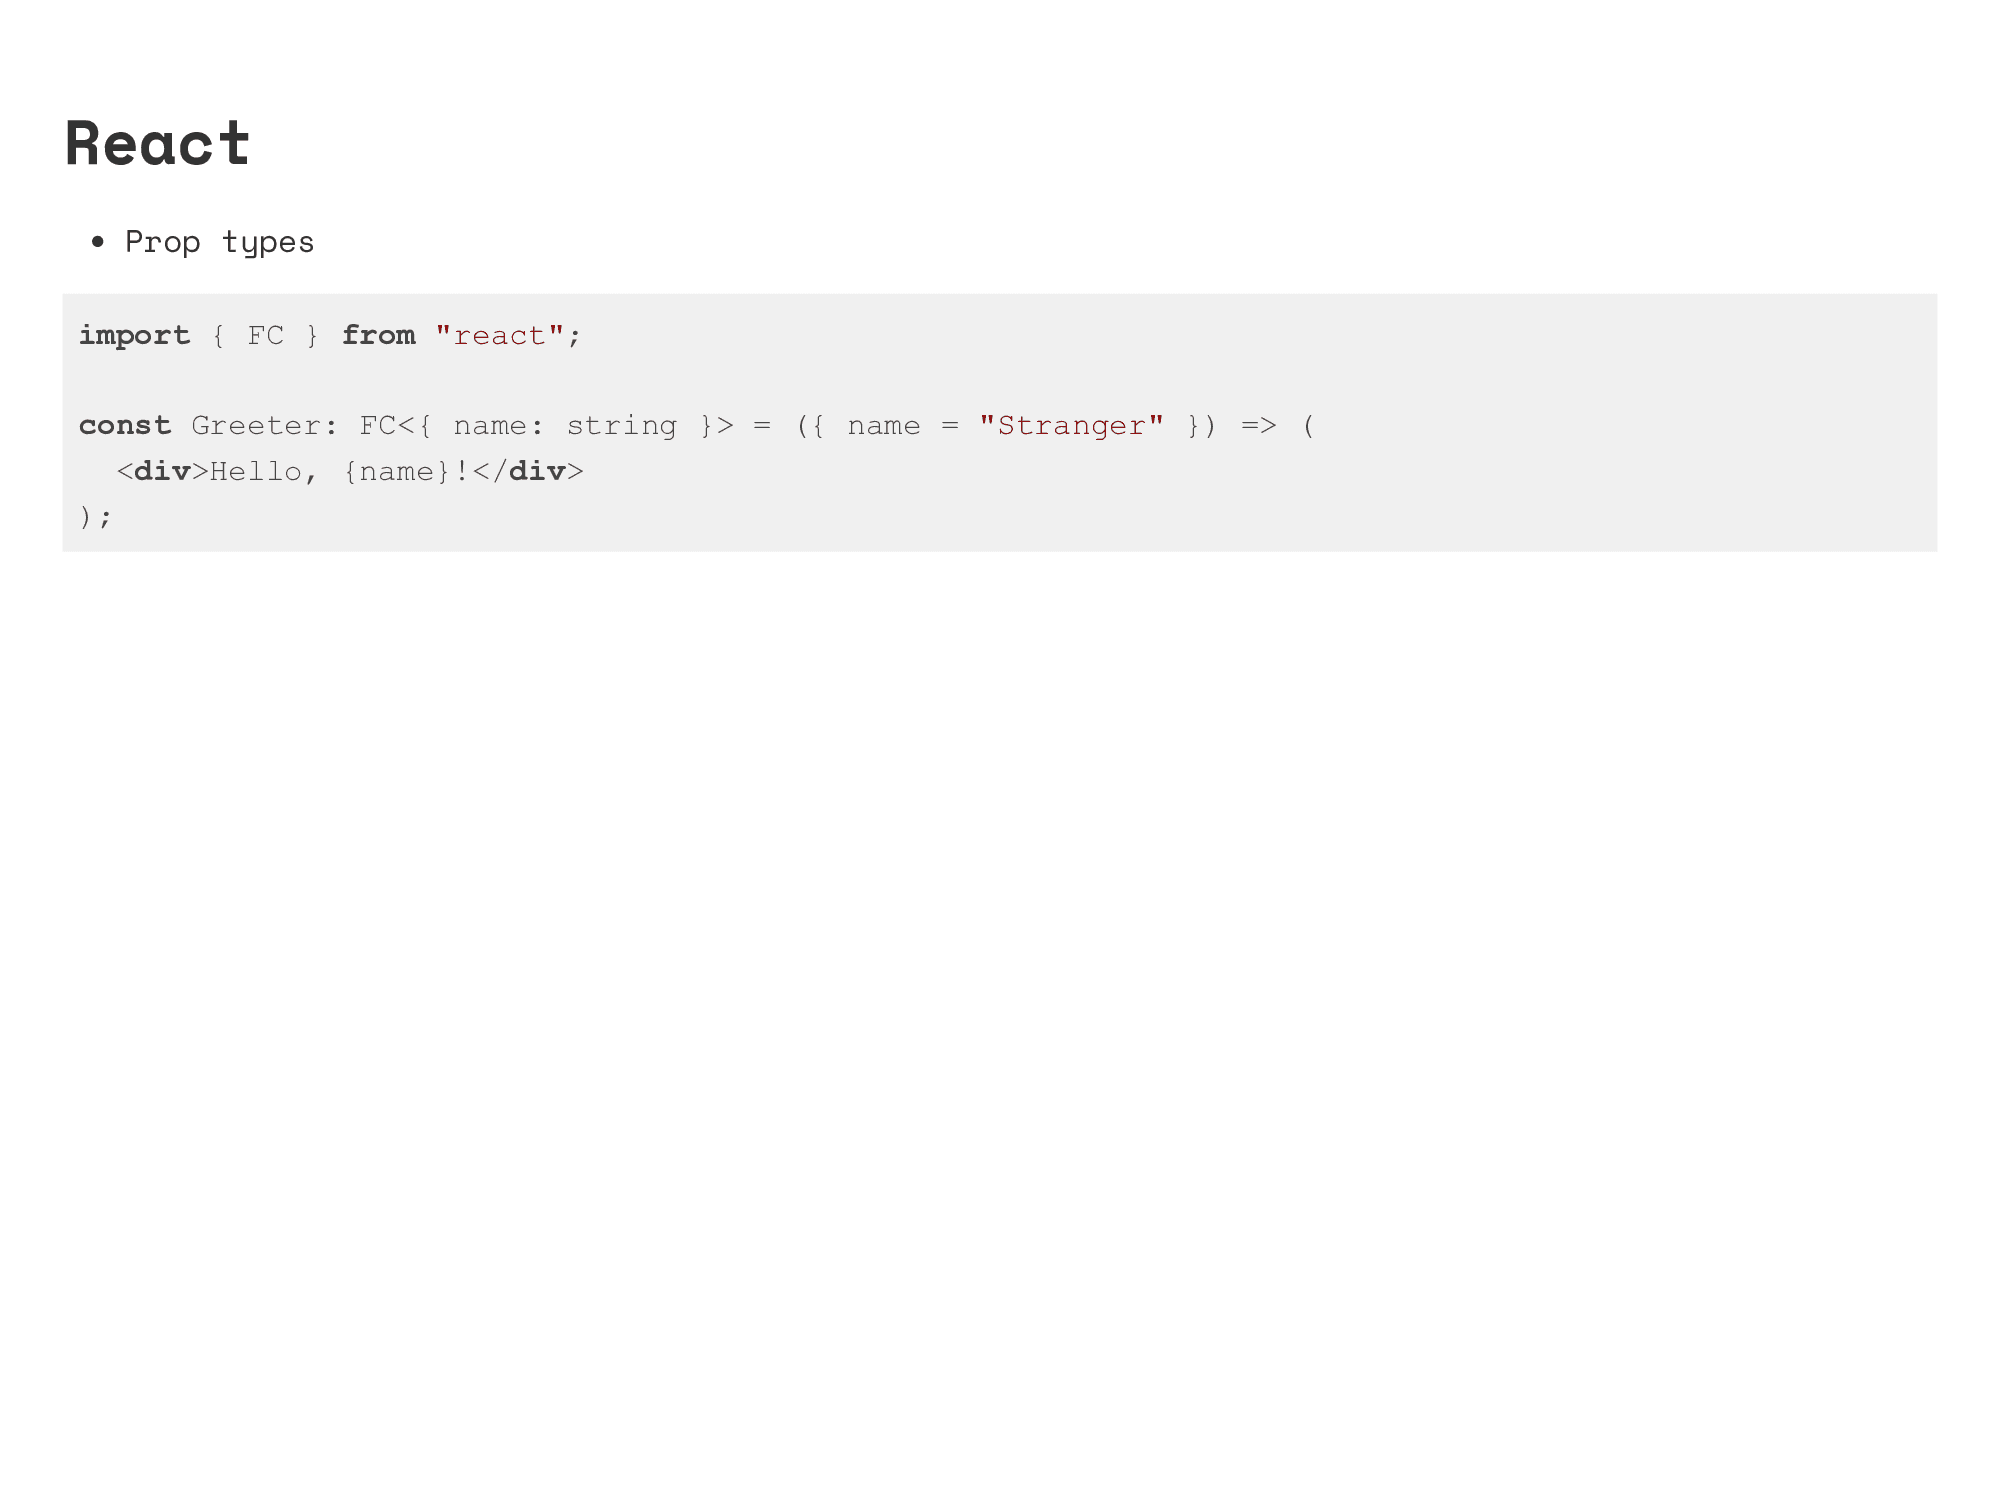
Task: Click the from keyword
Action: pos(378,335)
